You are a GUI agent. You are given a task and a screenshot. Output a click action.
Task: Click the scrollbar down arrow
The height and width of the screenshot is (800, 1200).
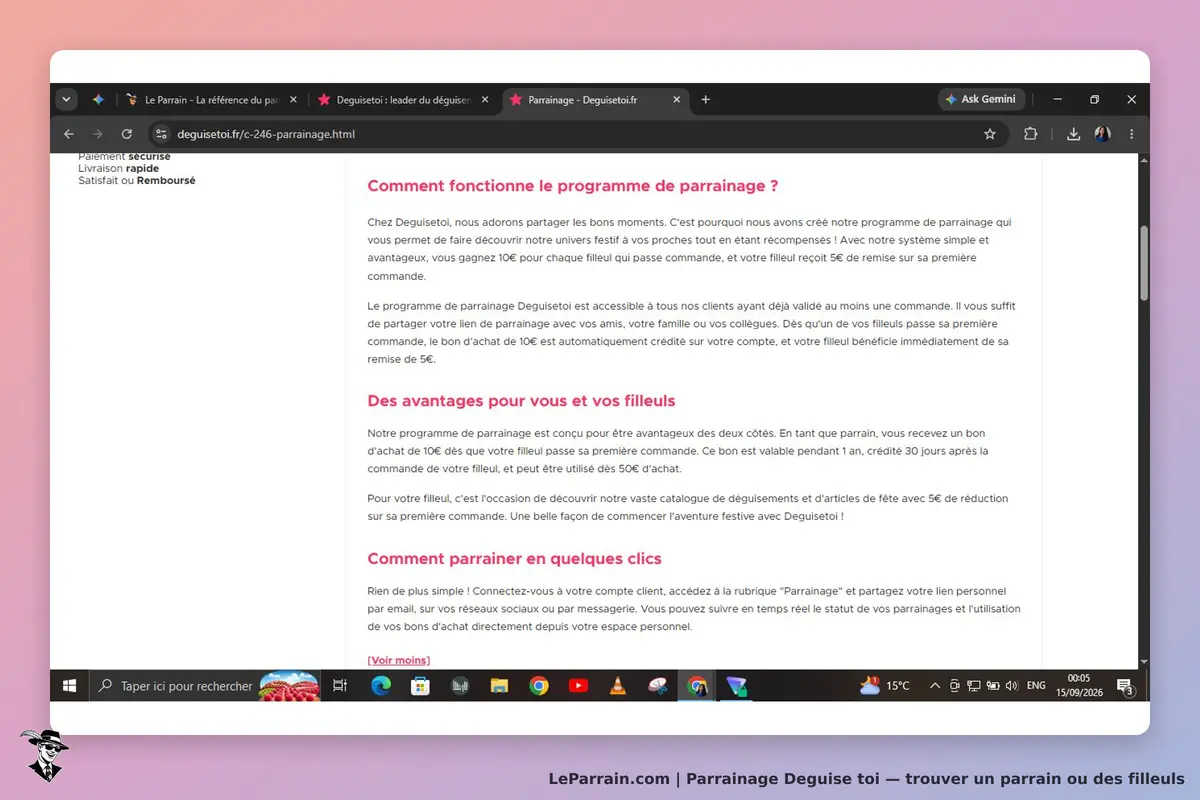tap(1144, 661)
